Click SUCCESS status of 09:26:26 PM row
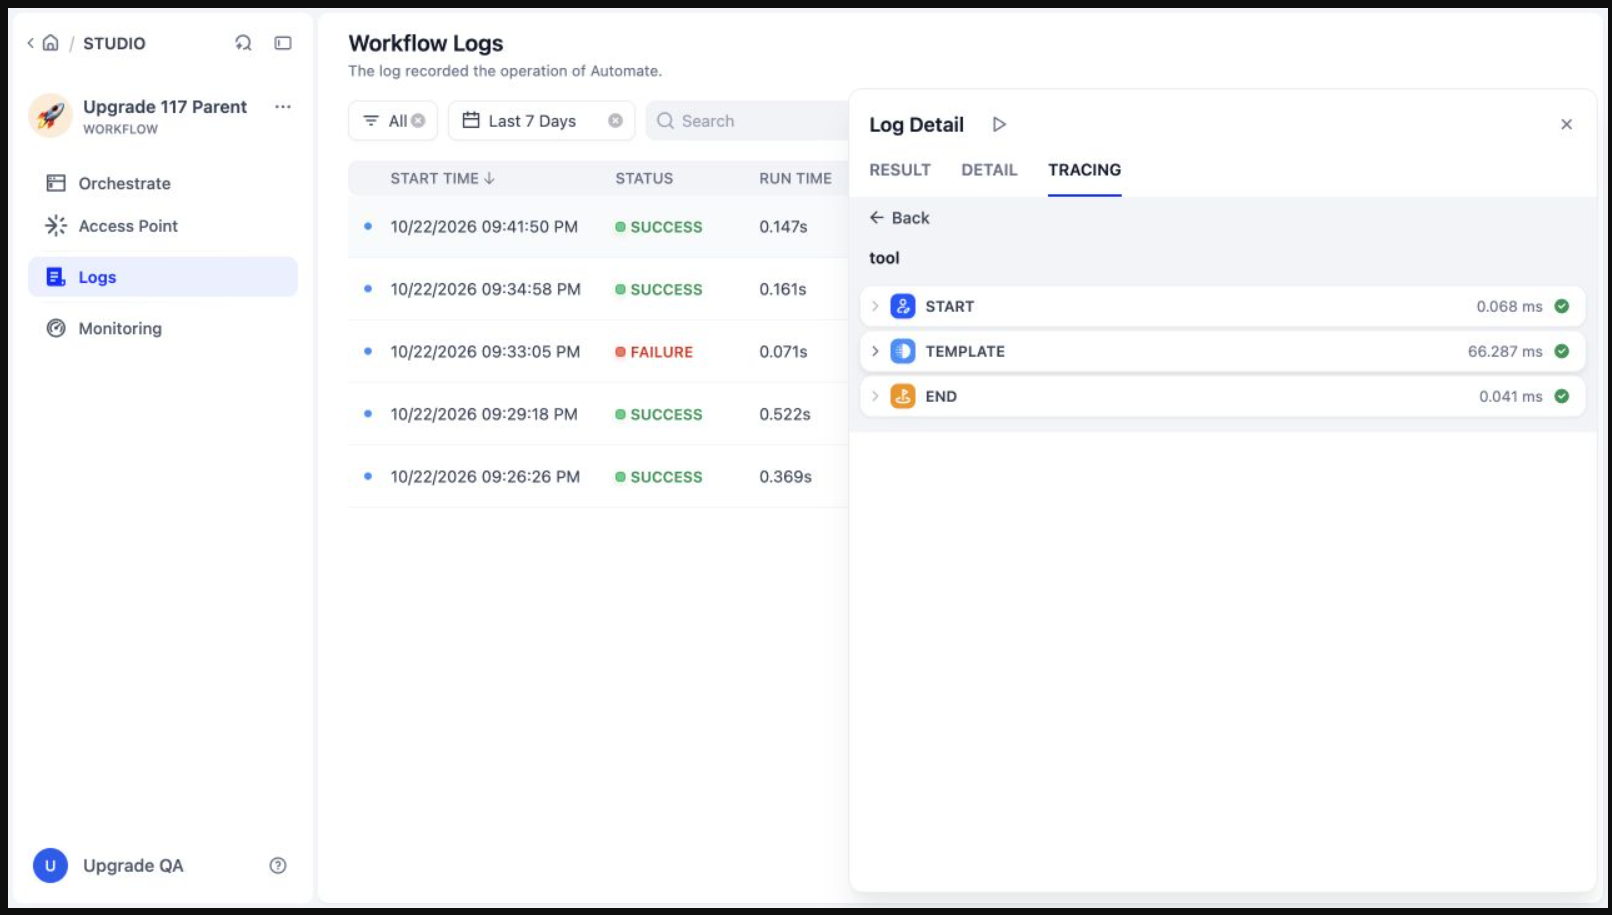The width and height of the screenshot is (1612, 915). (659, 477)
